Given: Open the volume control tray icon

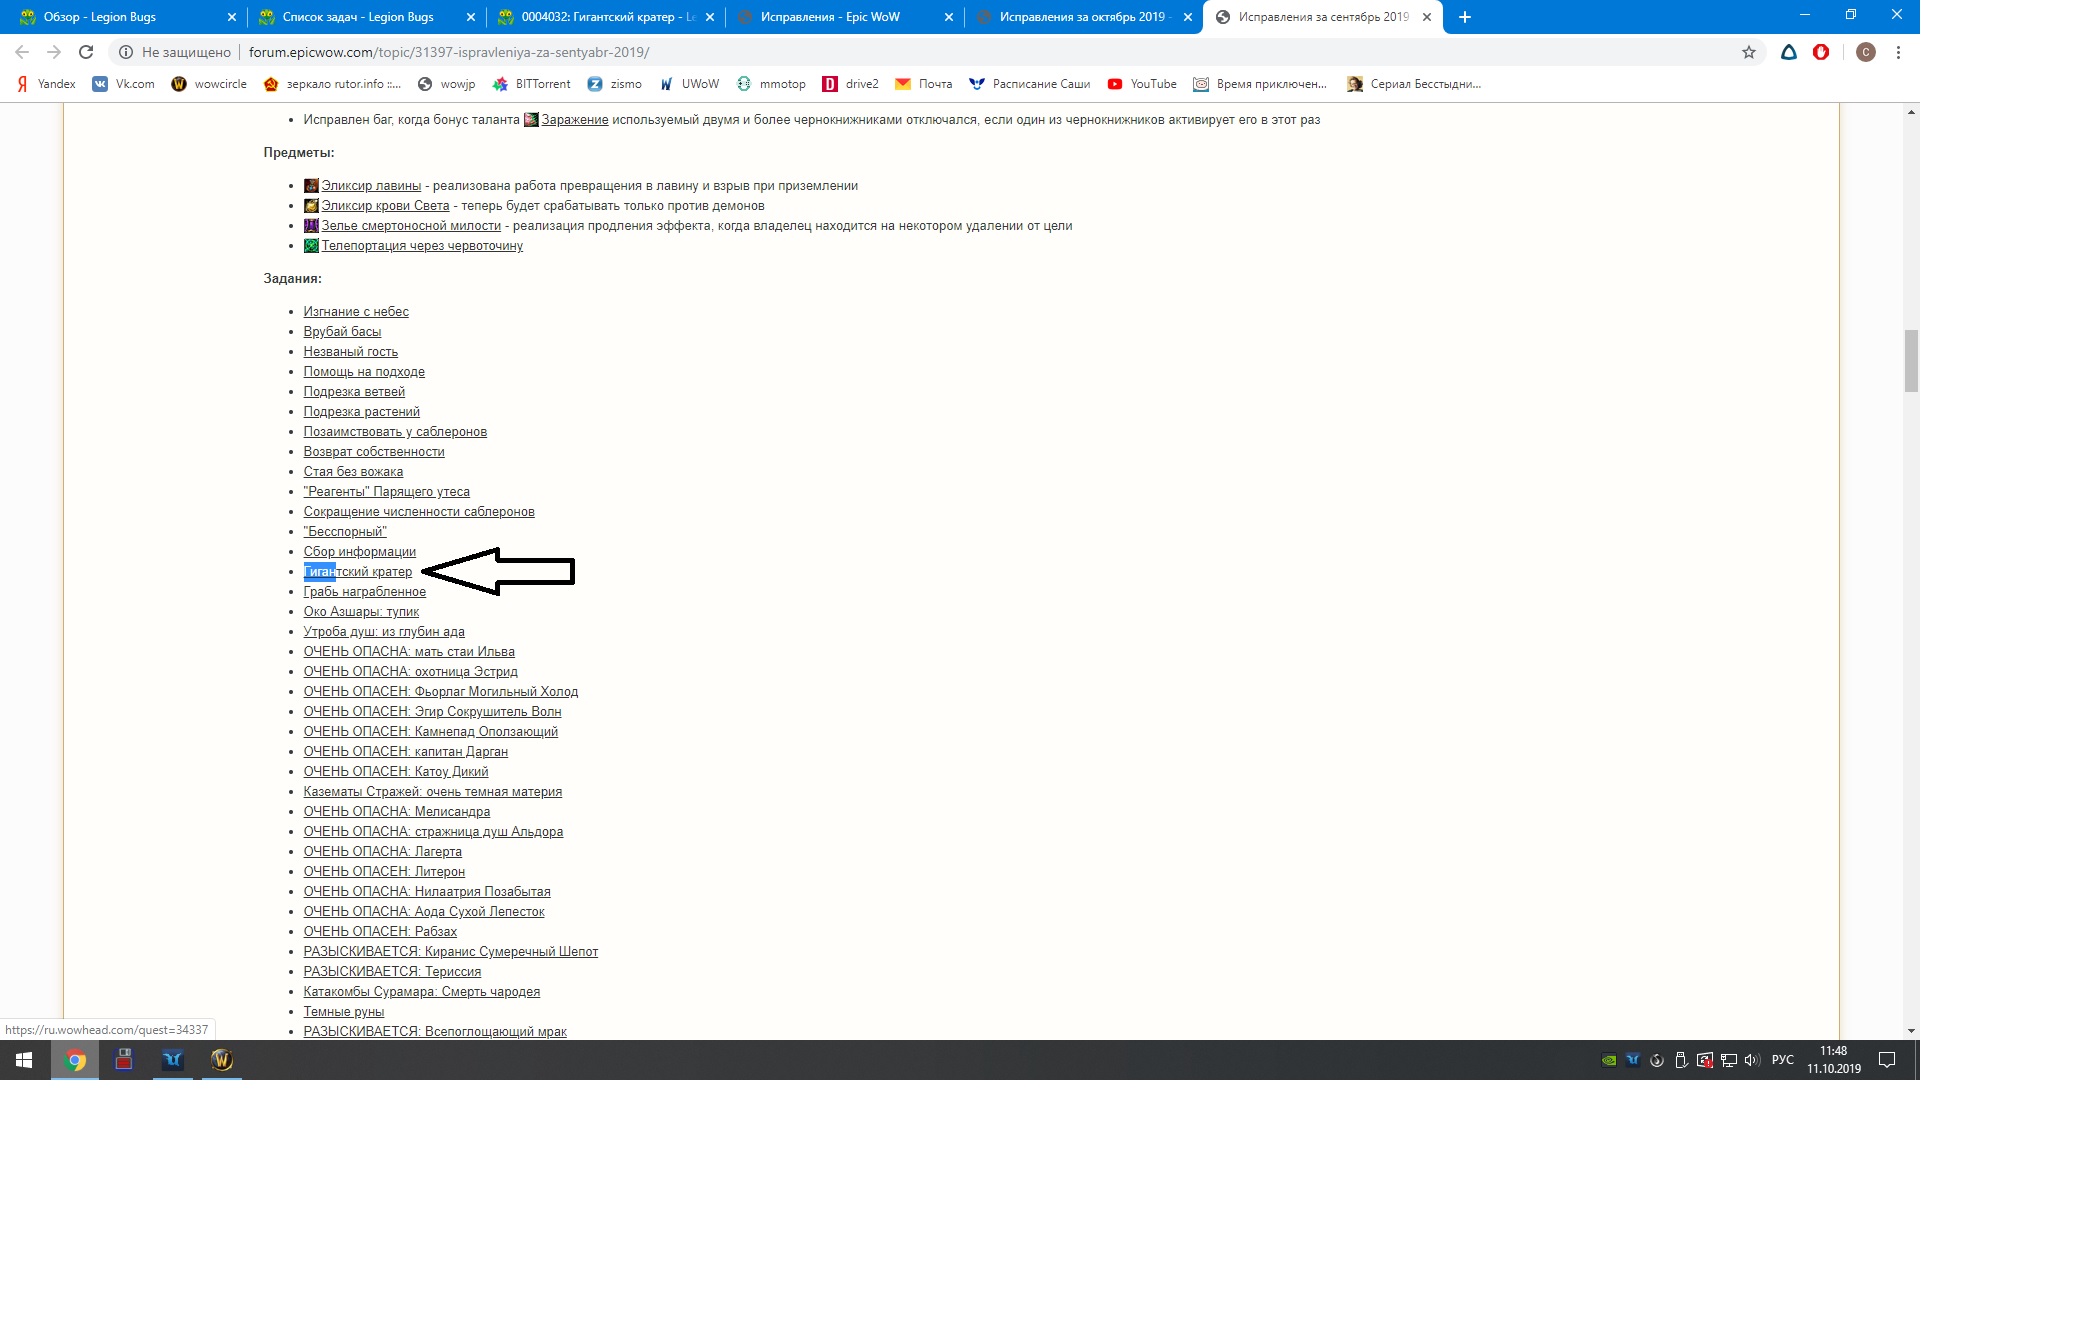Looking at the screenshot, I should (x=1751, y=1060).
